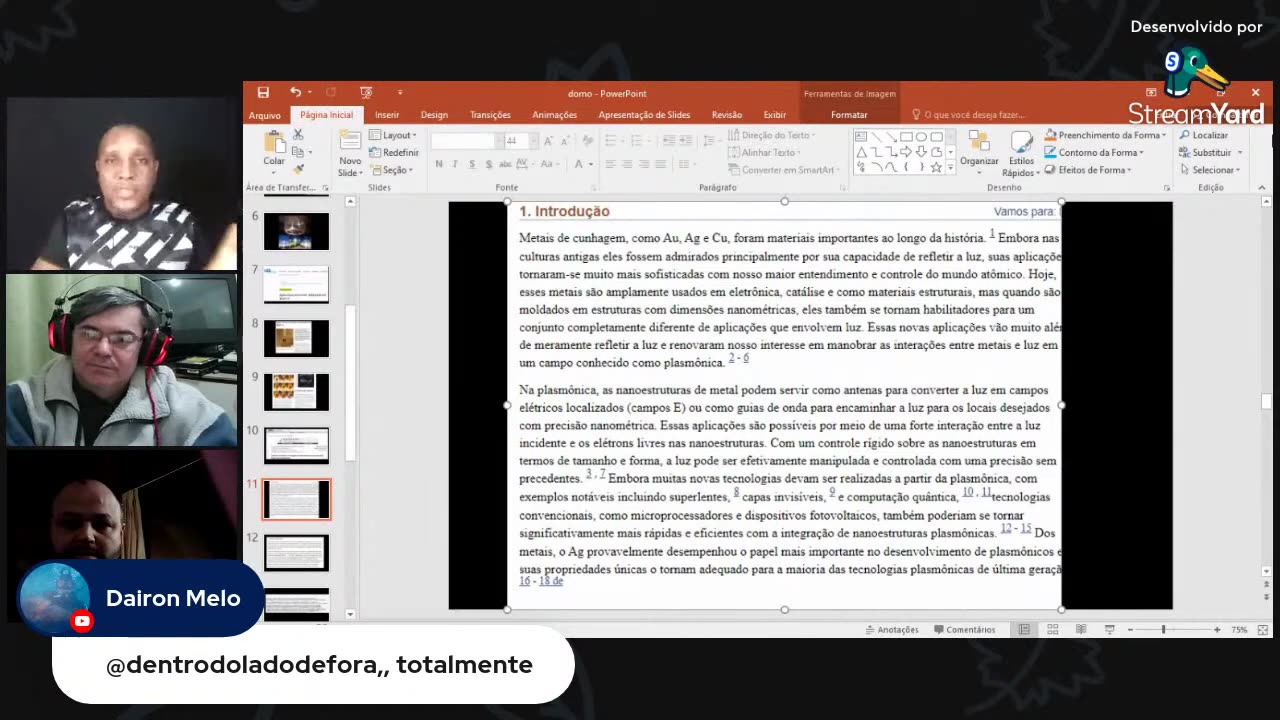Open the Exibir tab
The width and height of the screenshot is (1280, 720).
pos(775,115)
